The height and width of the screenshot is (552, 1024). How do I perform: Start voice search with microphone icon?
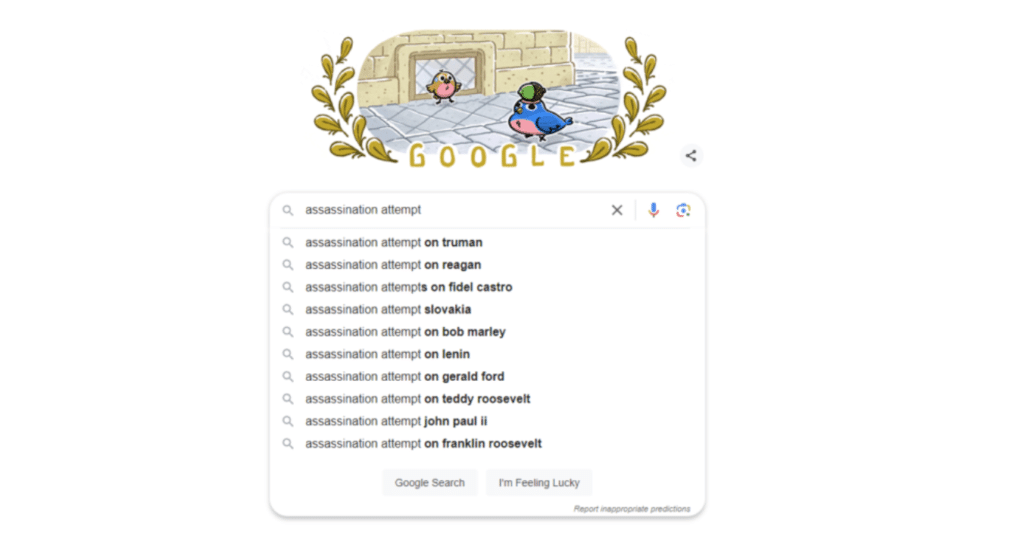click(653, 210)
